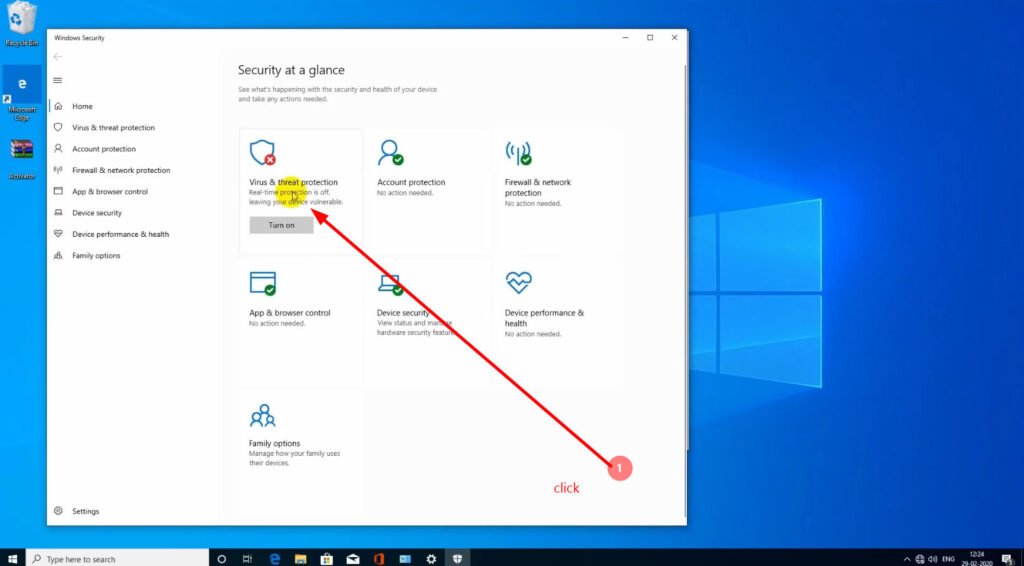
Task: Click the hamburger menu icon in sidebar
Action: point(57,80)
